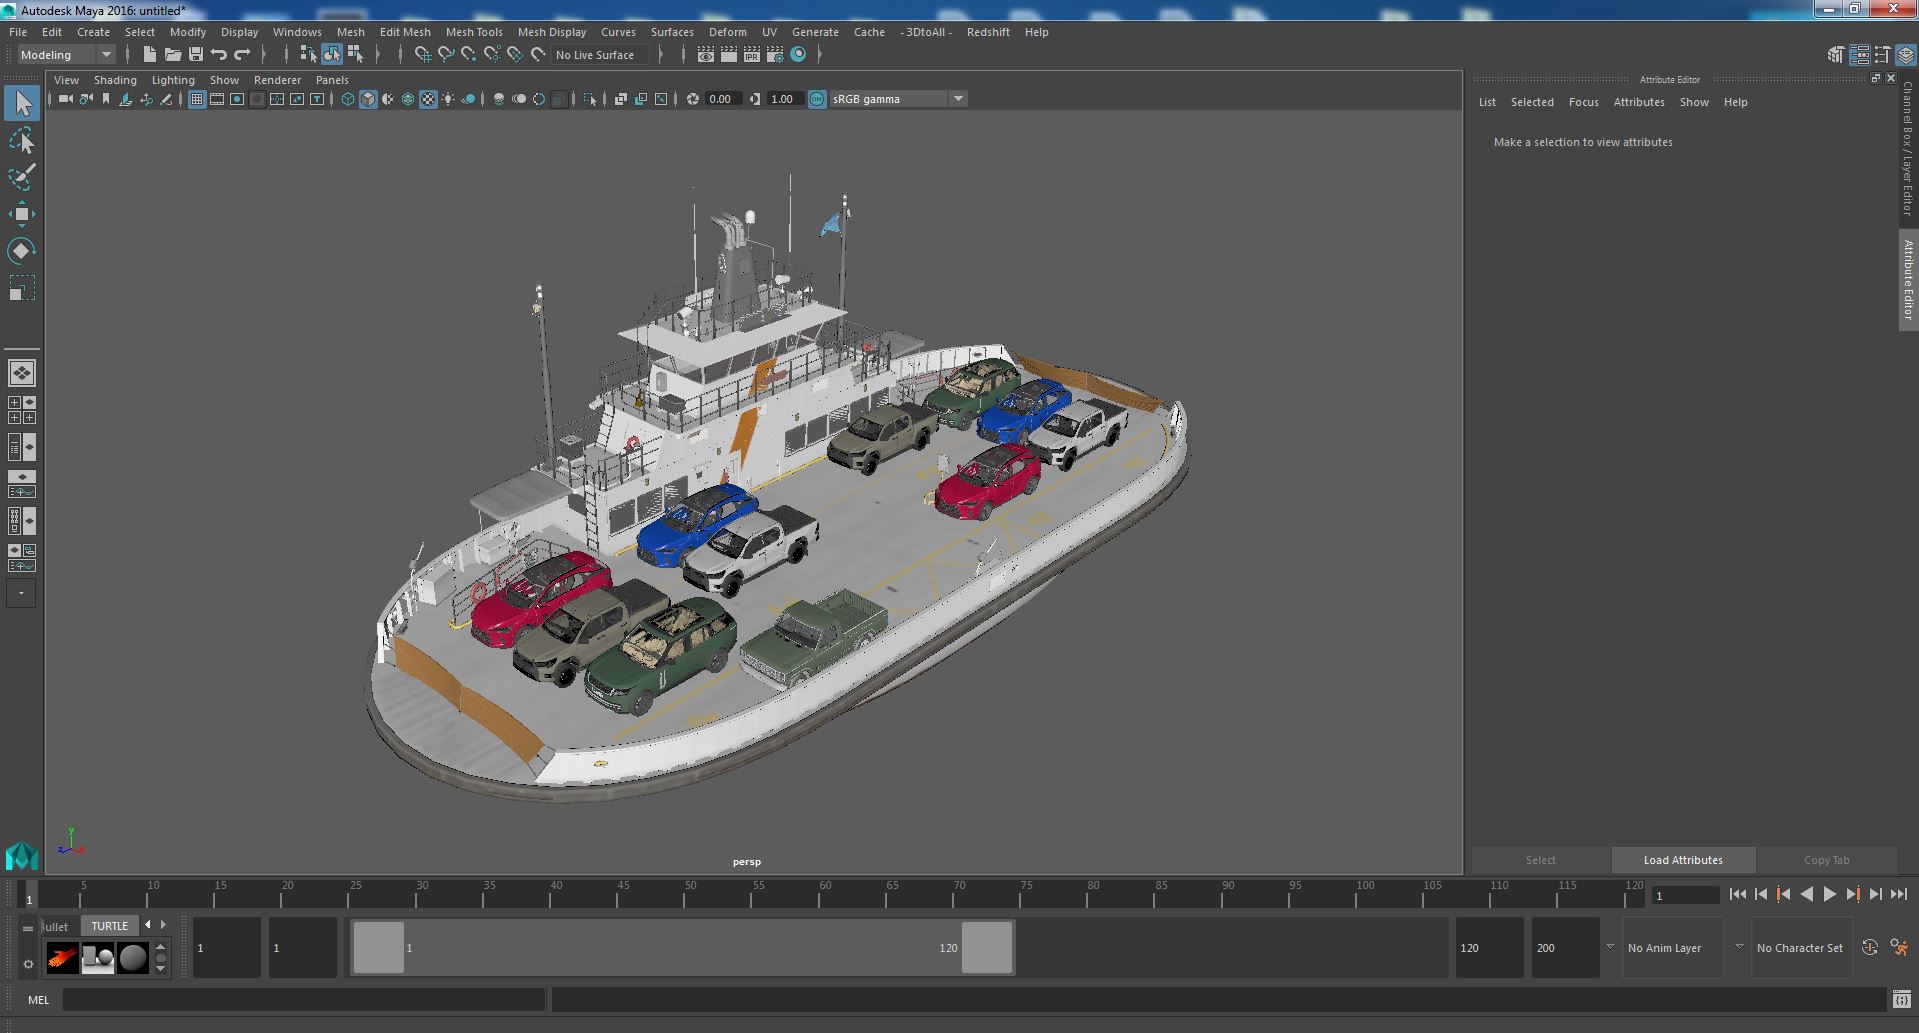The height and width of the screenshot is (1033, 1919).
Task: Show Modeling Toolkit panel icon
Action: [1836, 55]
